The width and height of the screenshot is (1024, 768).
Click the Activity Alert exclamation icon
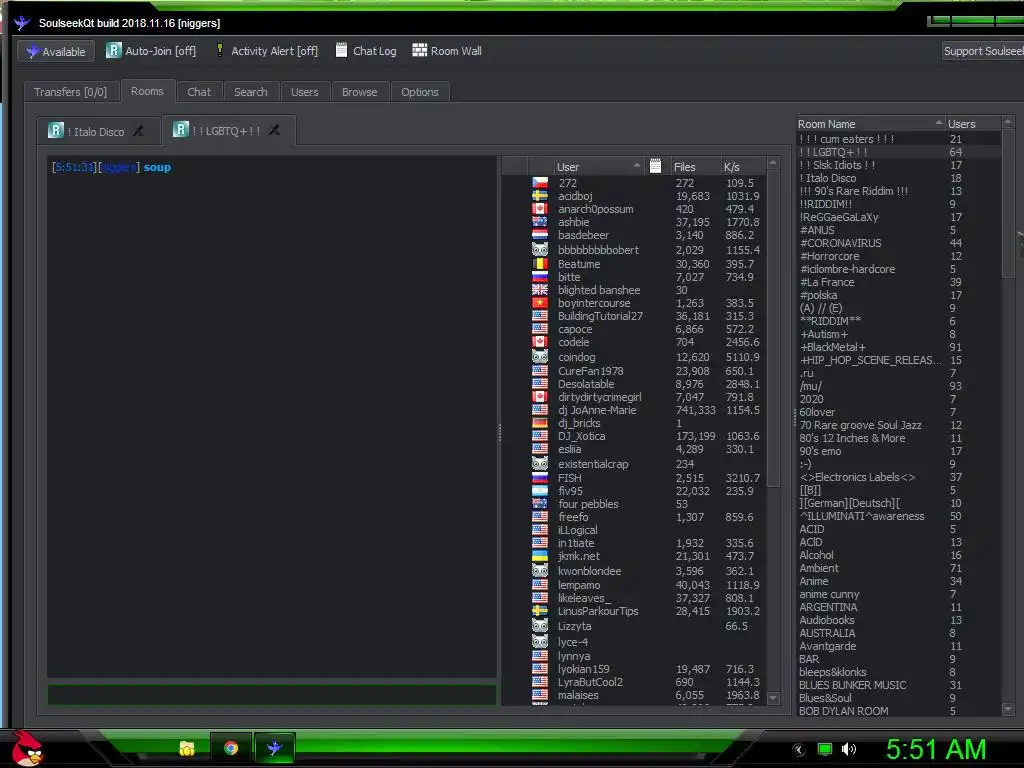click(x=220, y=50)
